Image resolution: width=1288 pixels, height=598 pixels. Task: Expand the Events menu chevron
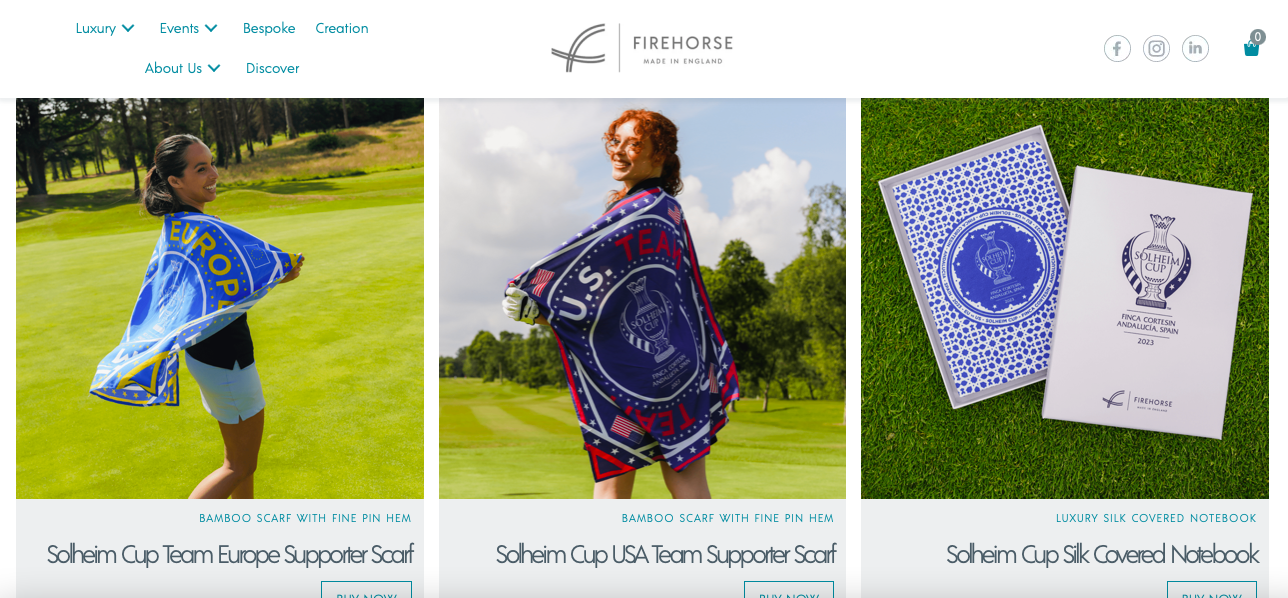tap(210, 28)
